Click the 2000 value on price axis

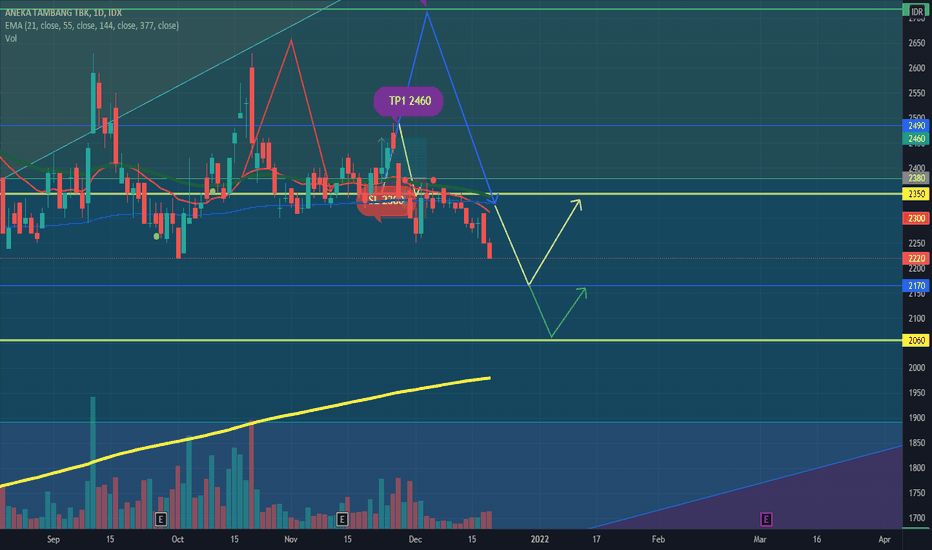(x=917, y=367)
